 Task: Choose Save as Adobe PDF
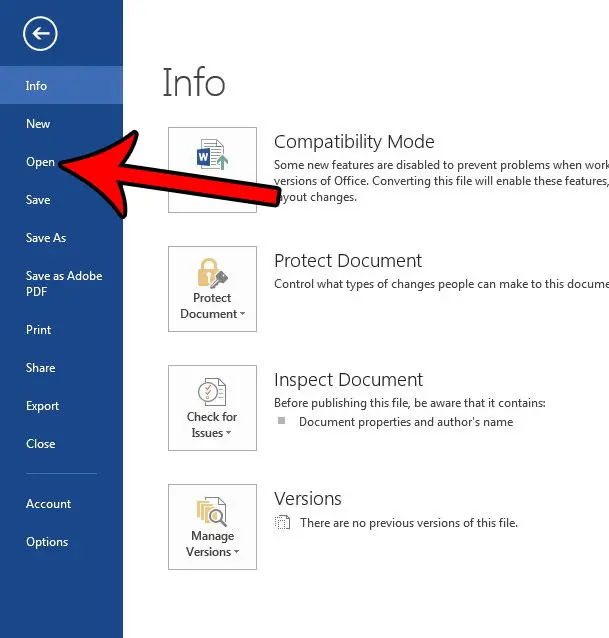(x=63, y=284)
